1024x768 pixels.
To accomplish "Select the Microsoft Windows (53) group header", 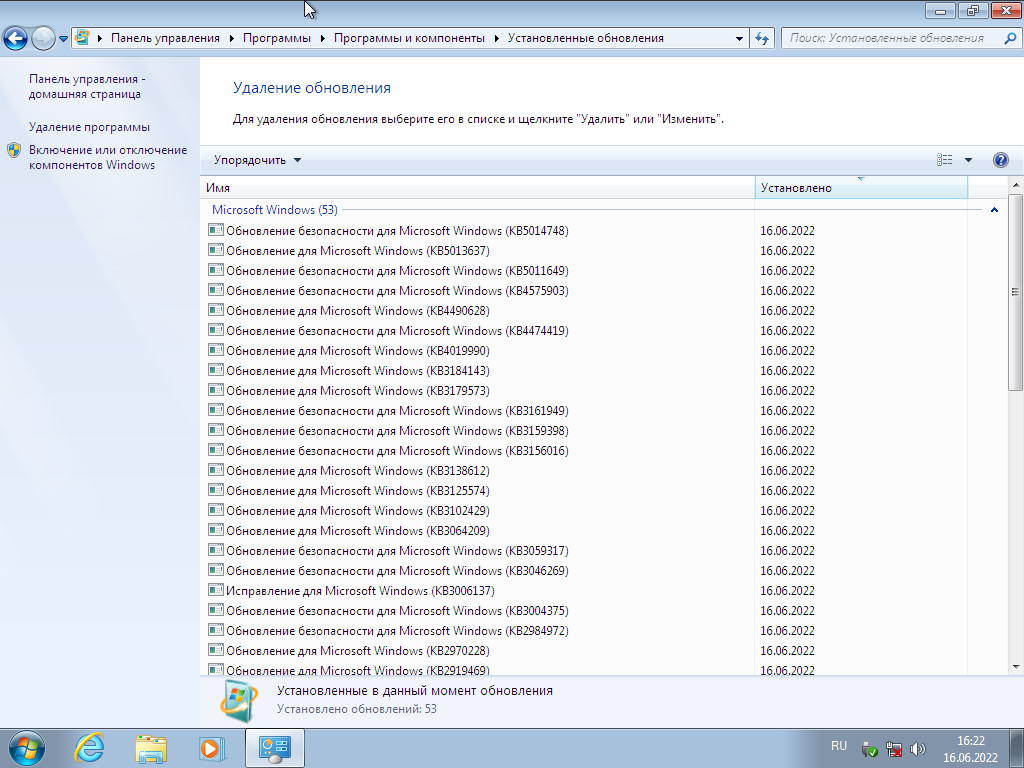I will [275, 210].
